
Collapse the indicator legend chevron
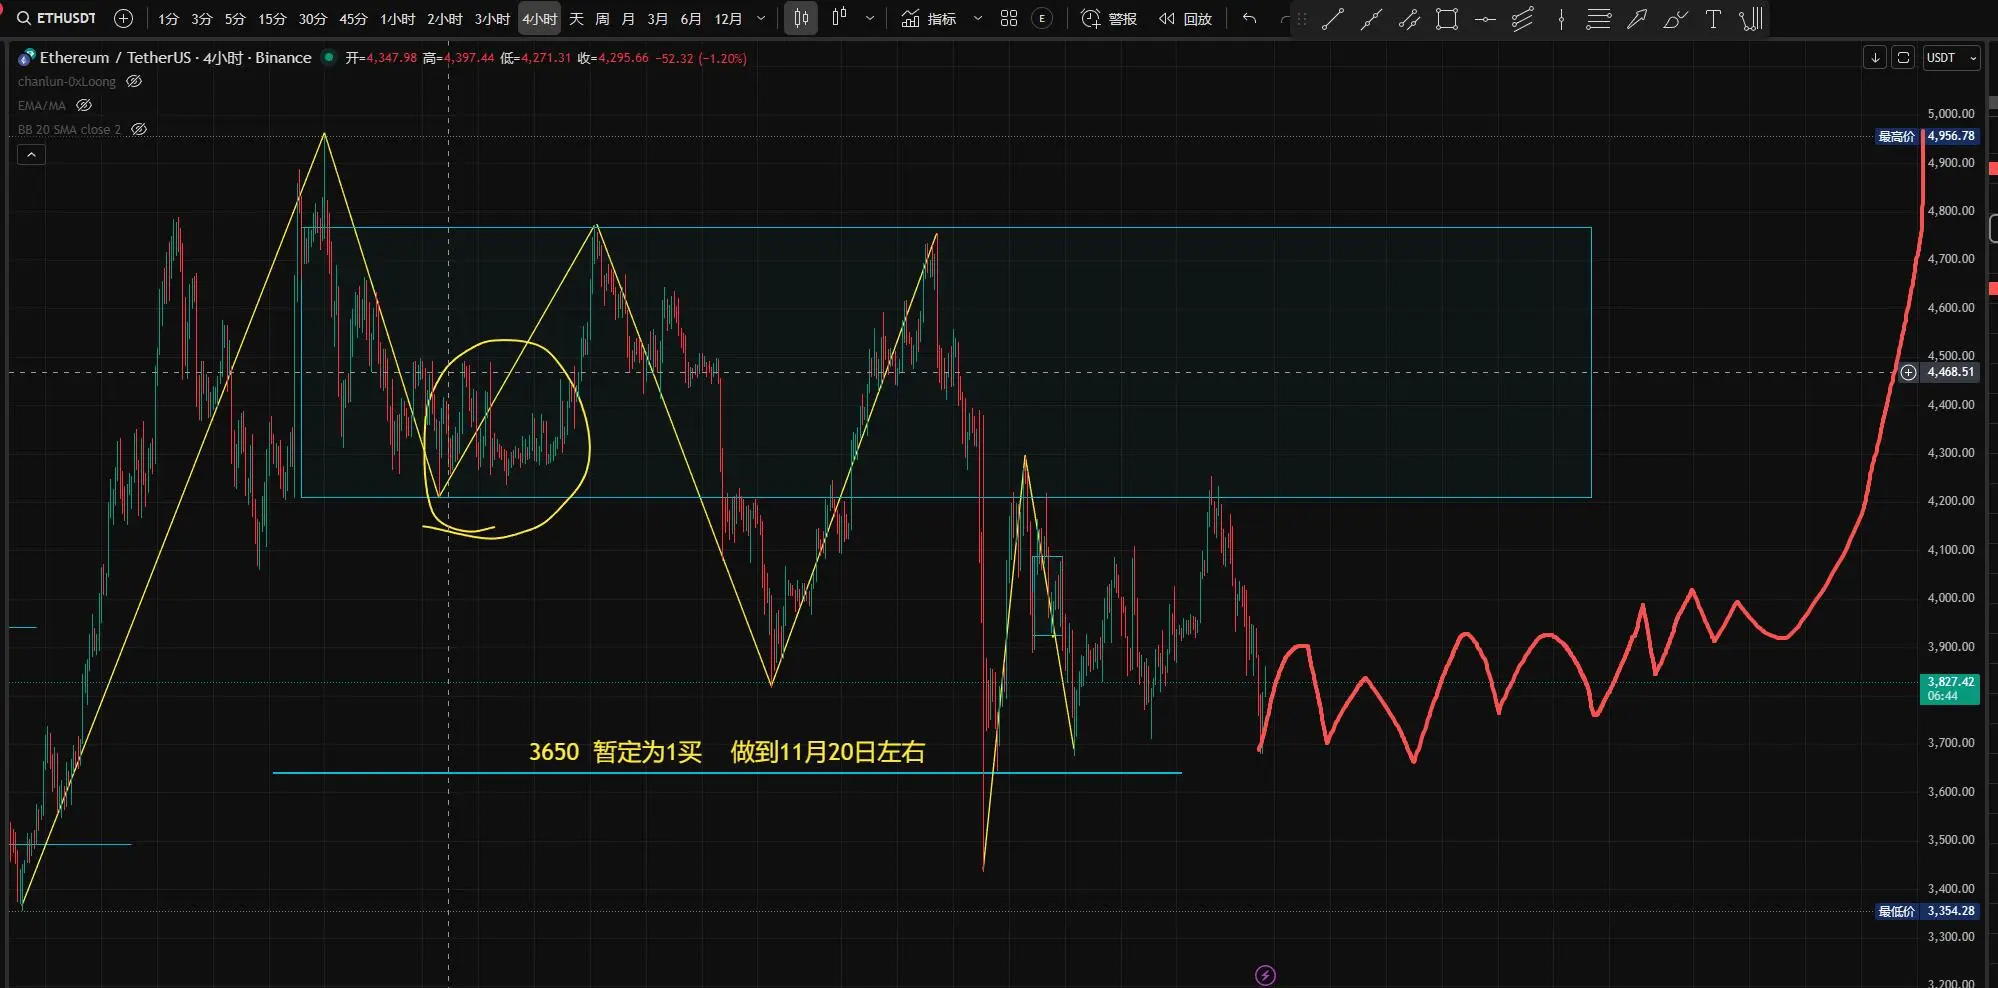[31, 155]
